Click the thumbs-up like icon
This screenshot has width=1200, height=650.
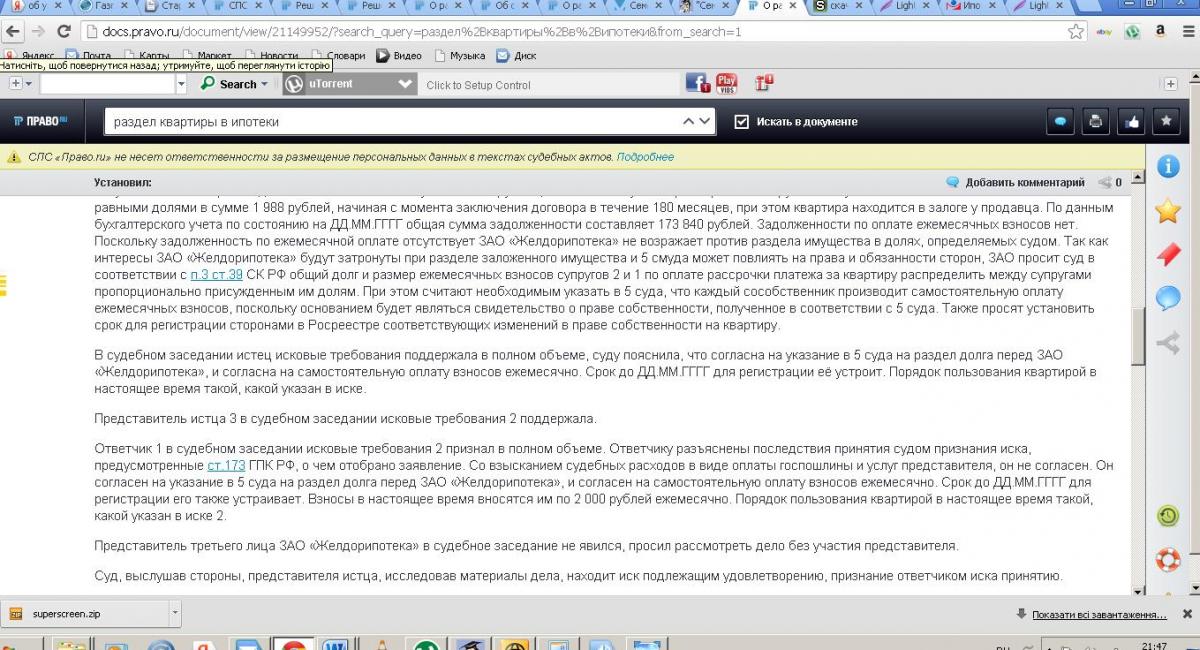1130,122
